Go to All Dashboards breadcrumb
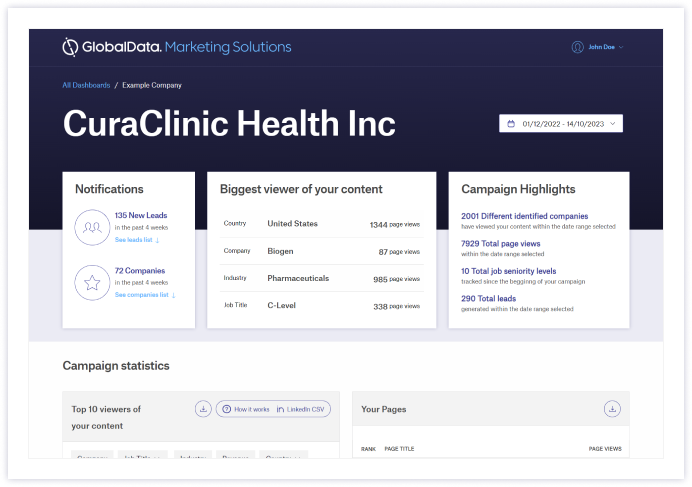Image resolution: width=692 pixels, height=487 pixels. (x=86, y=85)
